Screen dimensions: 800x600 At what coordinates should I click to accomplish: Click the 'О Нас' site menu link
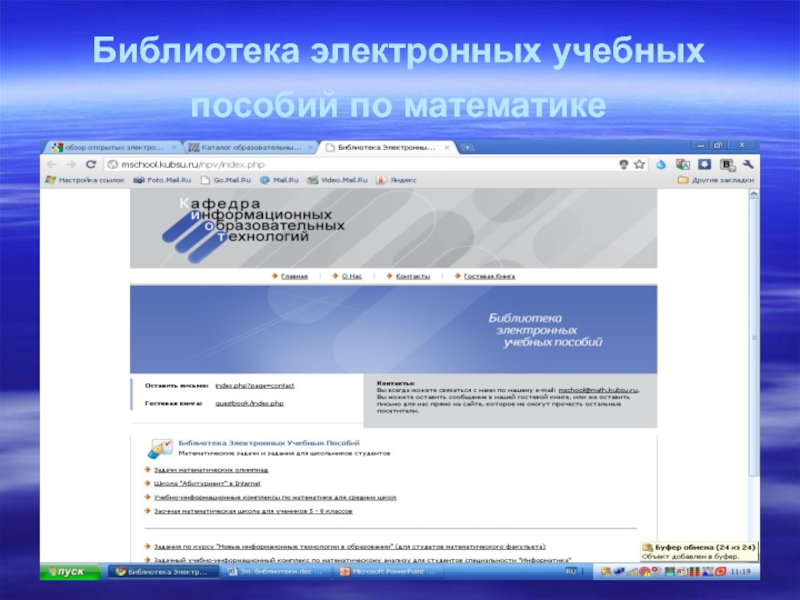coord(352,276)
